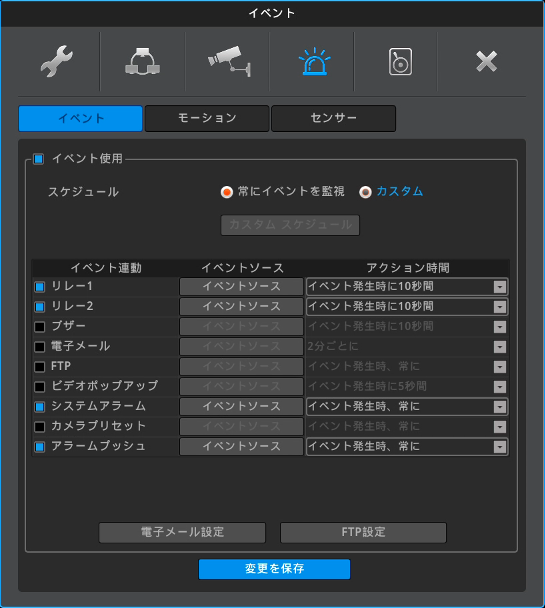Switch to the モーション tab
This screenshot has height=608, width=545.
coord(207,118)
